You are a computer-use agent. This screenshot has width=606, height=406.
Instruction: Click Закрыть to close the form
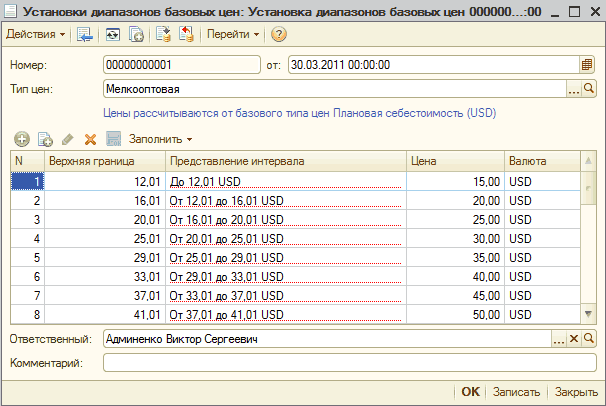coord(577,391)
